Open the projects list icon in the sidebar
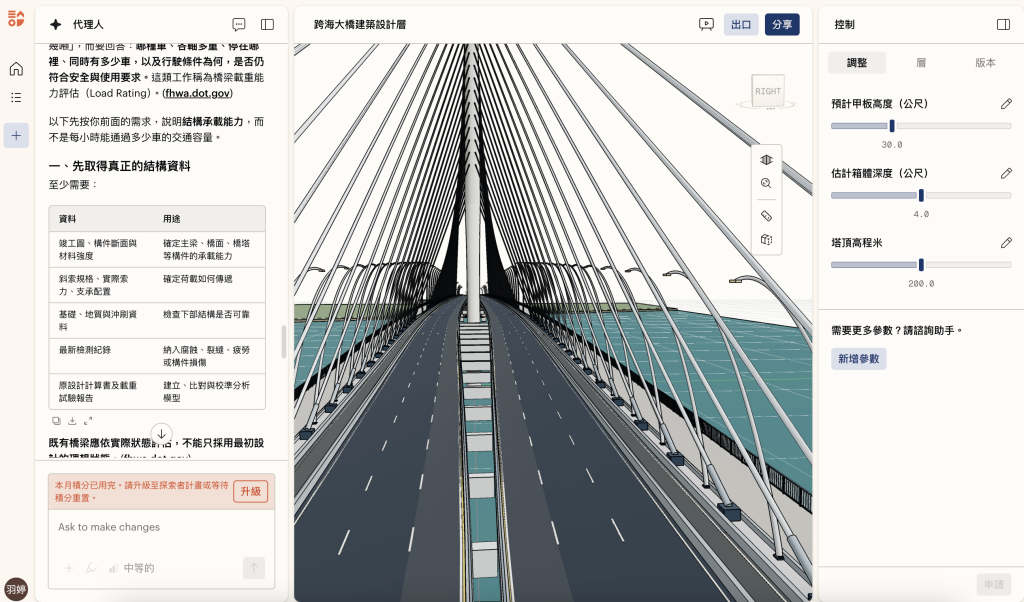The image size is (1024, 602). tap(16, 97)
